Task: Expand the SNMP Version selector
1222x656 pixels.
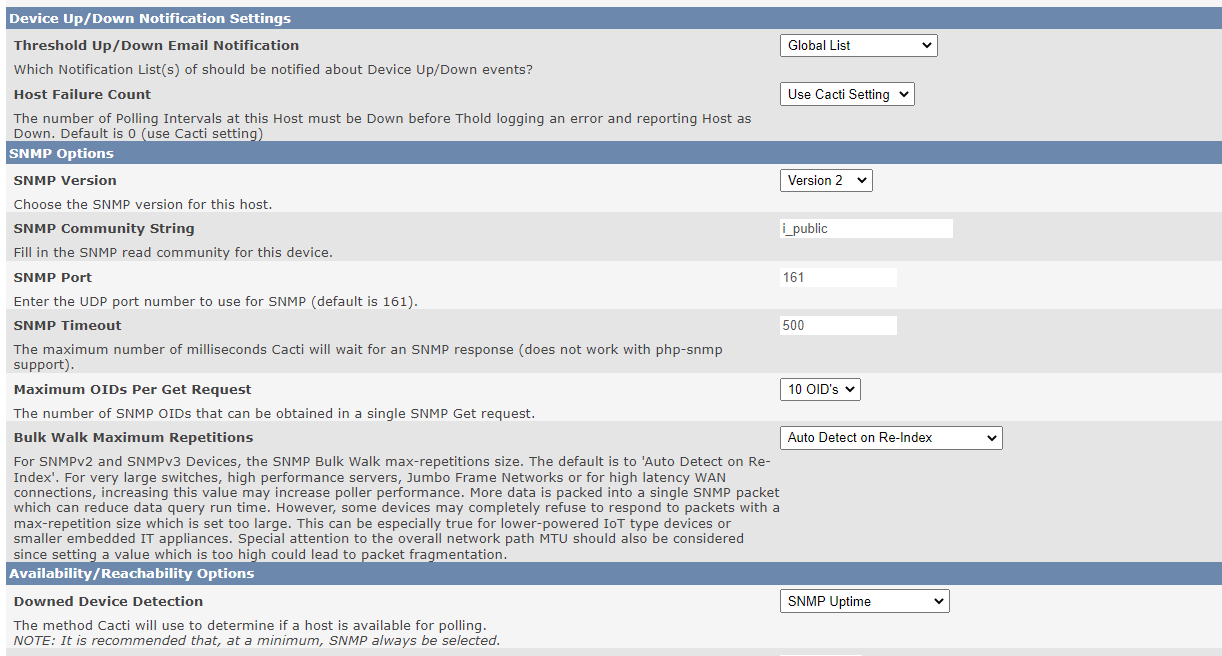Action: click(825, 180)
